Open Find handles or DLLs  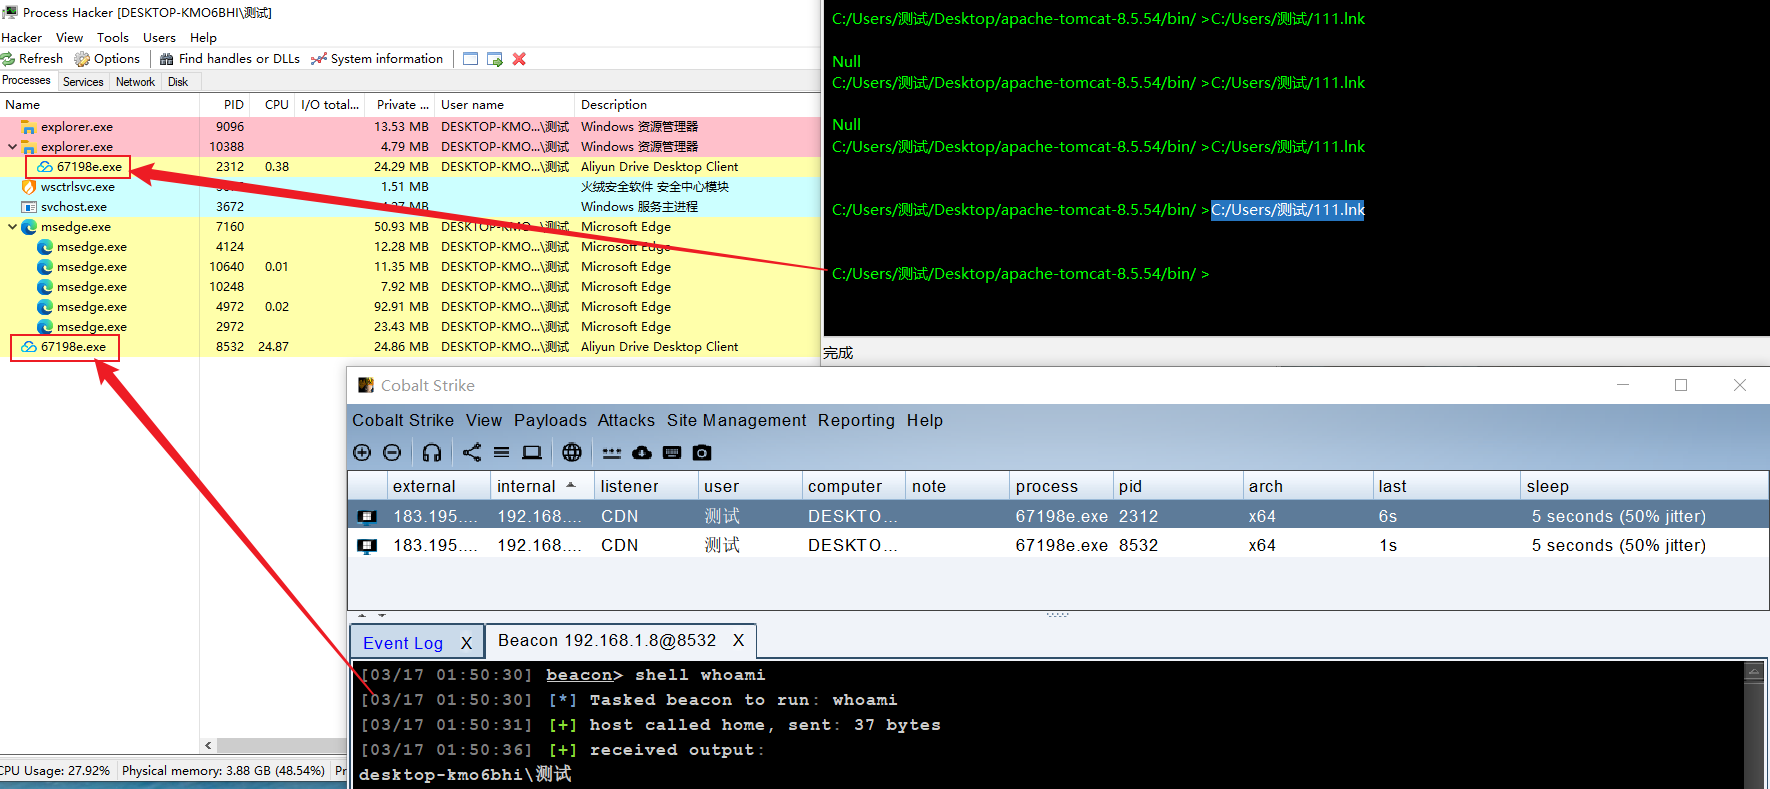230,59
